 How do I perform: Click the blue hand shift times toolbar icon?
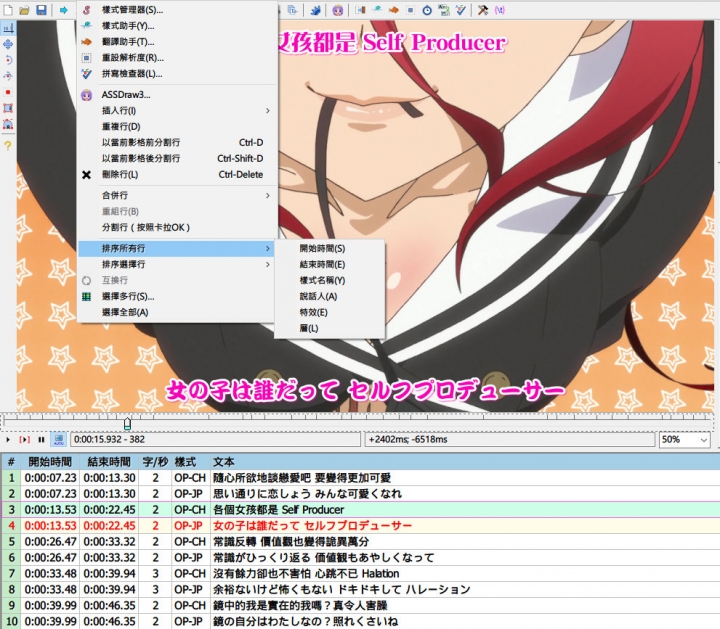click(315, 10)
